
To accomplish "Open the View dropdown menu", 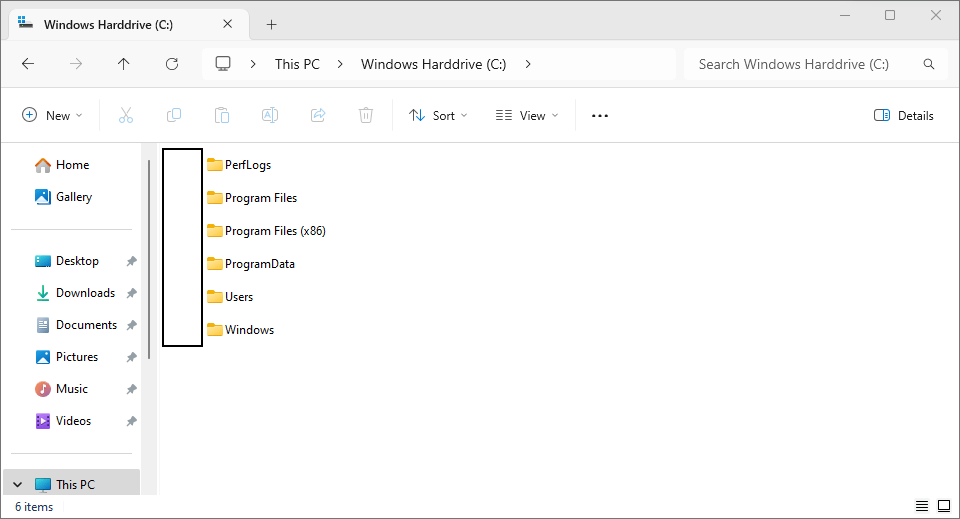I will tap(527, 115).
